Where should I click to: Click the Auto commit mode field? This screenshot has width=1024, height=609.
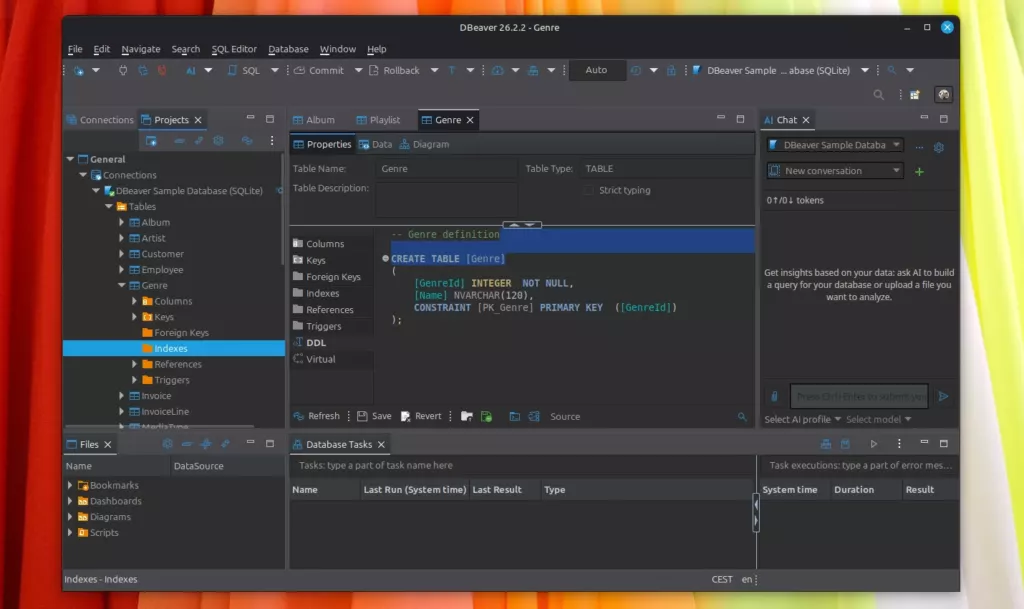[x=596, y=70]
